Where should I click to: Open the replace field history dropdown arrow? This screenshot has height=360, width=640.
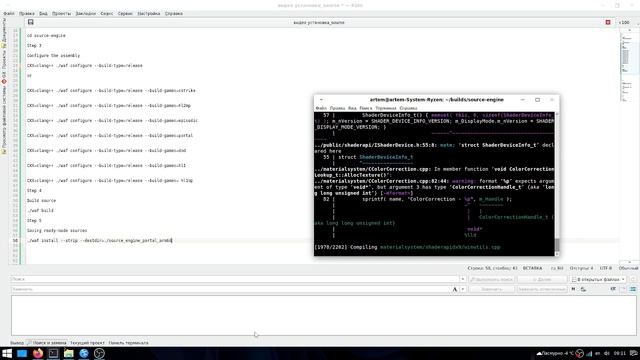click(x=463, y=289)
